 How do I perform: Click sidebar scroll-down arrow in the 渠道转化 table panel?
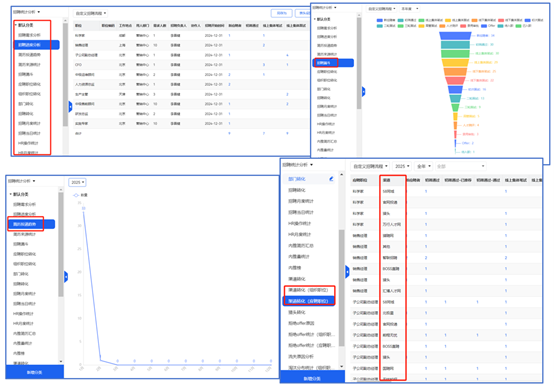click(341, 367)
